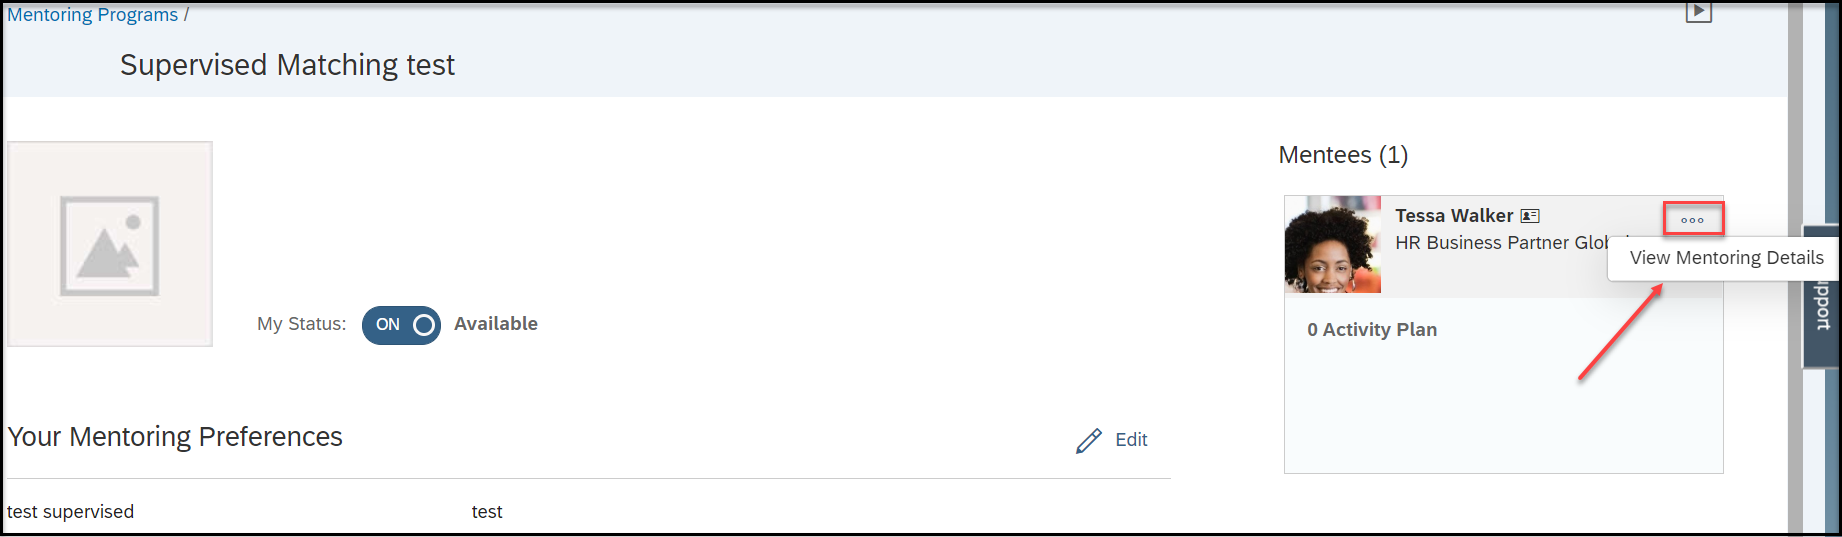Image resolution: width=1842 pixels, height=537 pixels.
Task: Open the Support side tab
Action: point(1821,297)
